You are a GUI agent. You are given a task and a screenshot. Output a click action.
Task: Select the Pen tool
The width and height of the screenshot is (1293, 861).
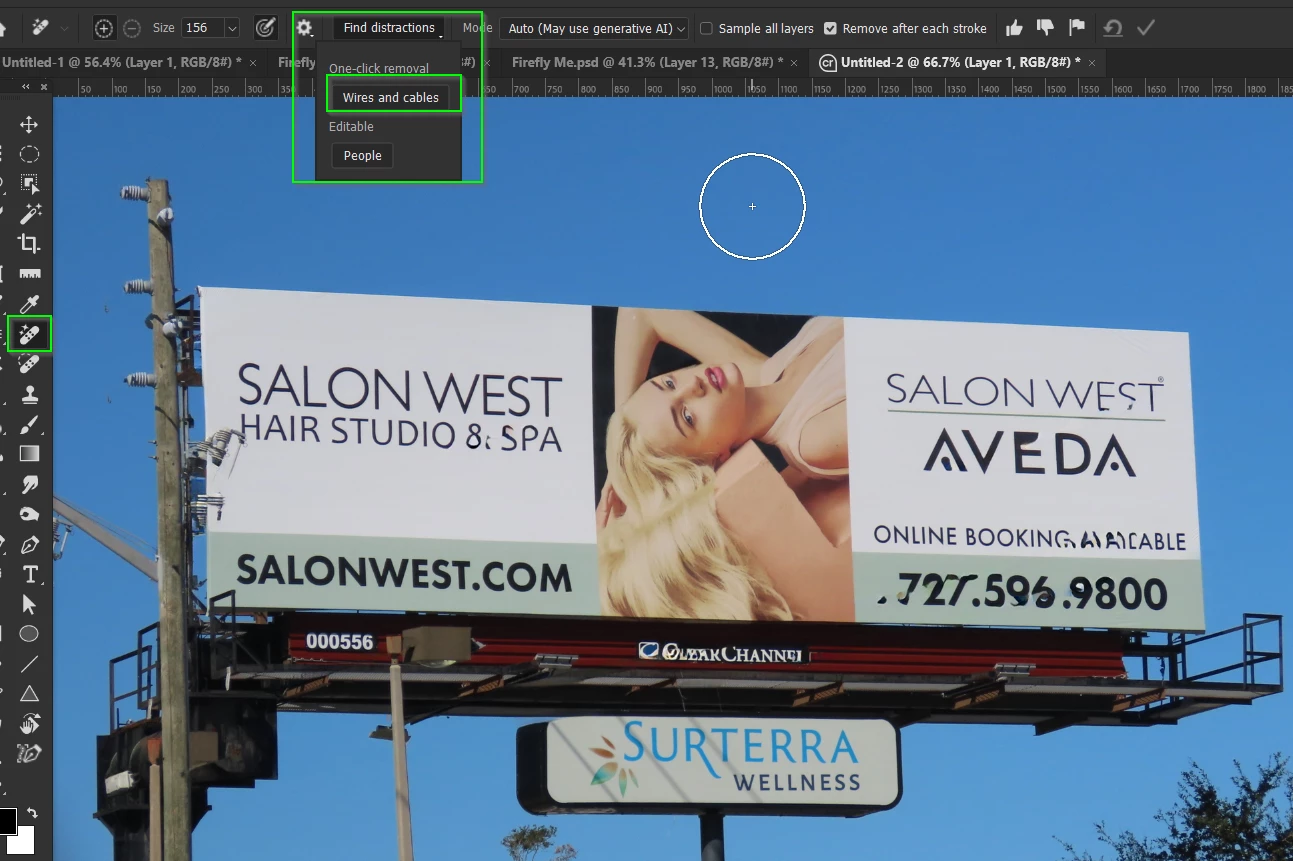pos(29,544)
